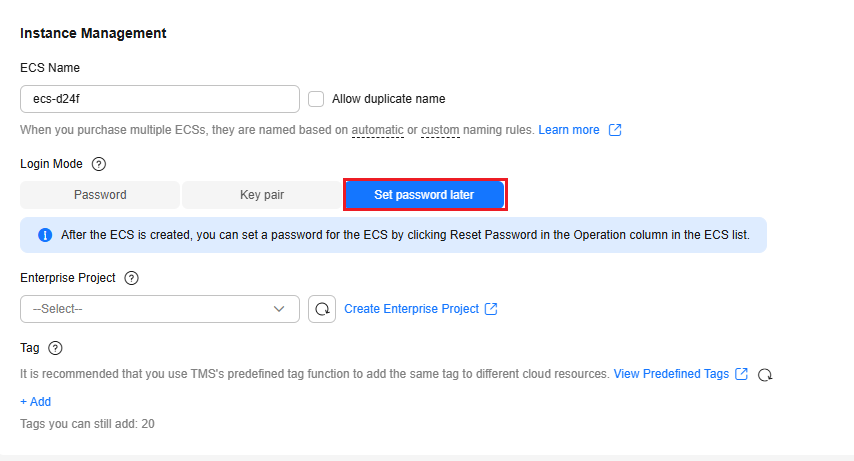
Task: Click + Add to add tag
Action: (x=35, y=402)
